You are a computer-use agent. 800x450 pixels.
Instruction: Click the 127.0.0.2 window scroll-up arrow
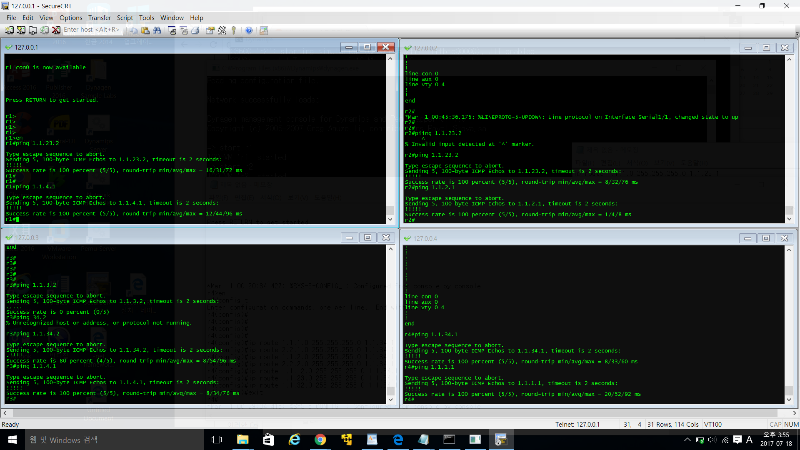789,60
